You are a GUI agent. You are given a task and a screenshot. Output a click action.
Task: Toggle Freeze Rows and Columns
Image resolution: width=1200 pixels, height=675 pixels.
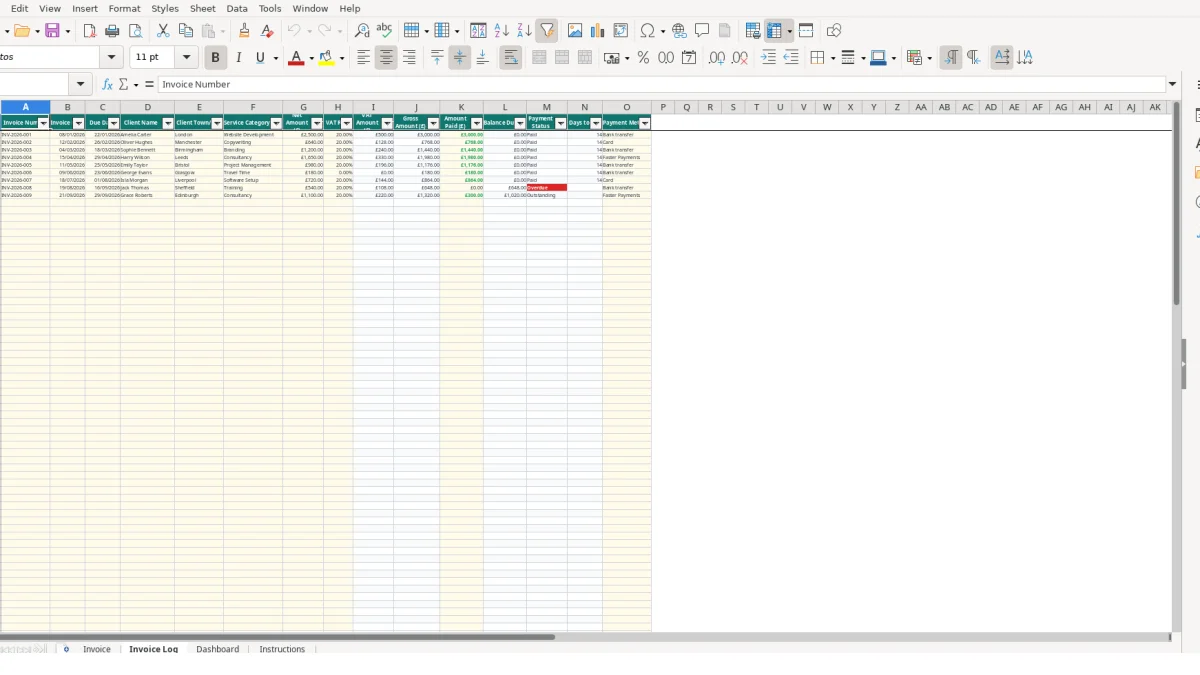tap(775, 31)
